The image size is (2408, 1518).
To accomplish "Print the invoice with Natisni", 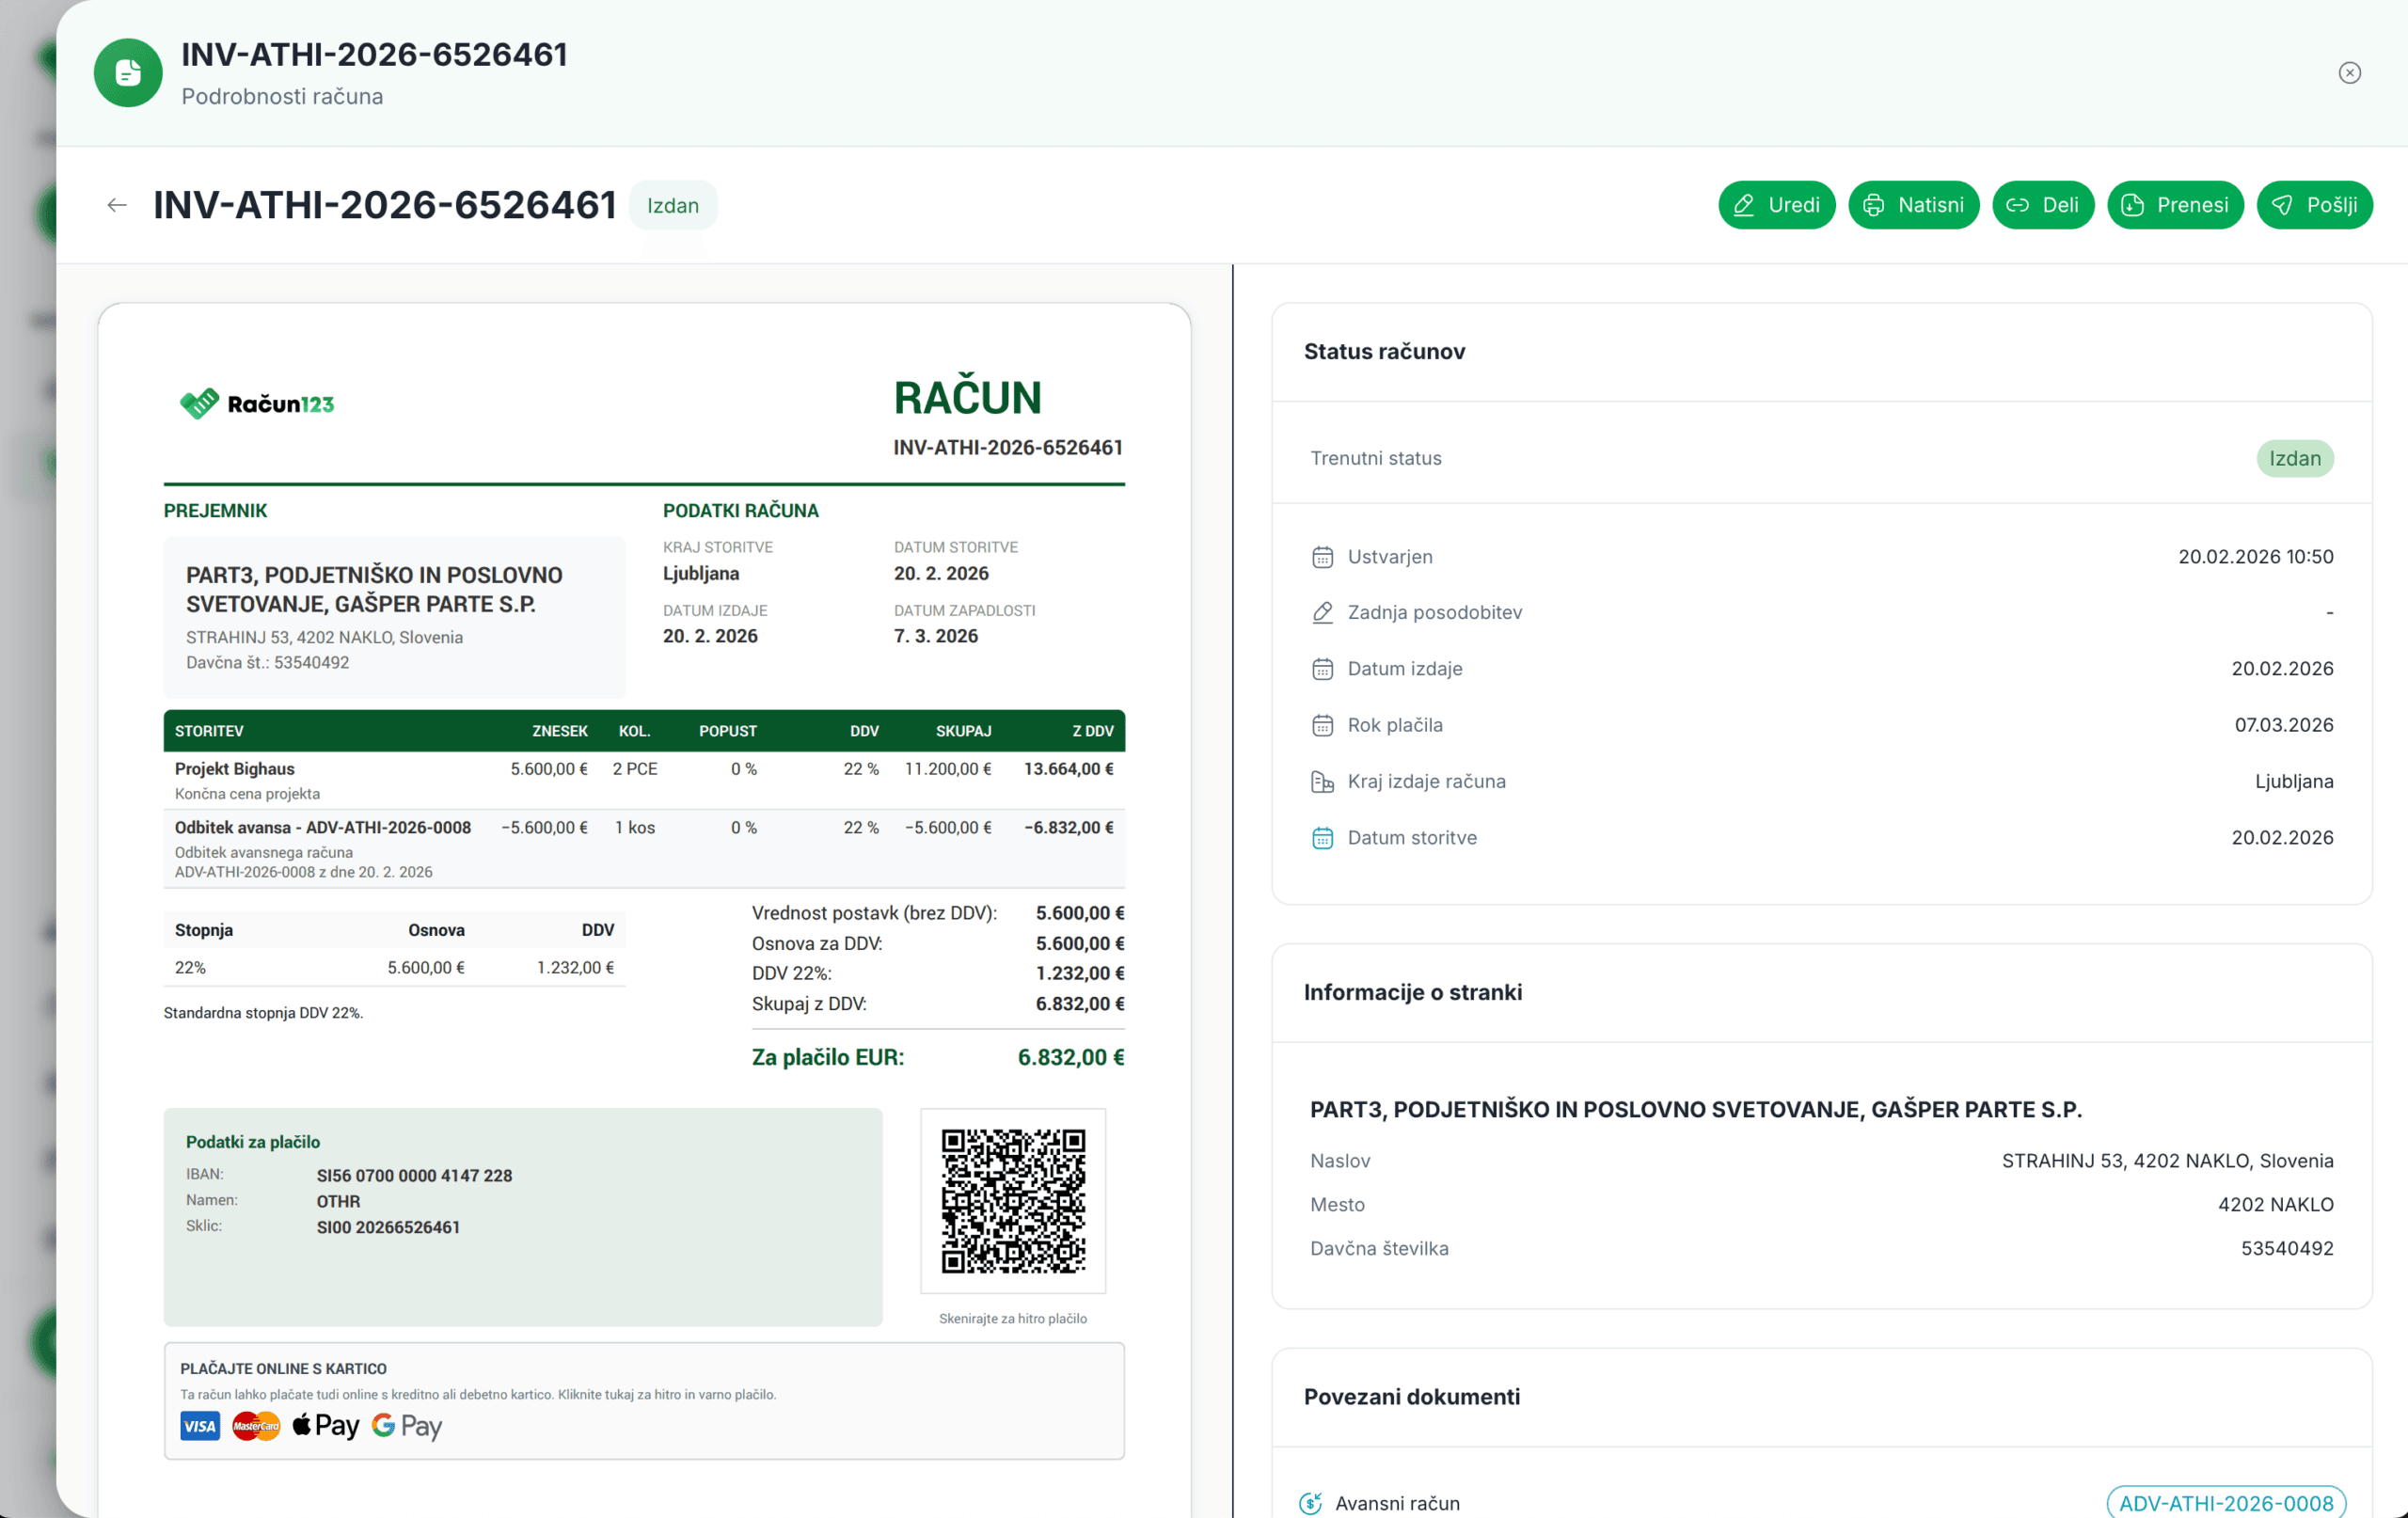I will (x=1913, y=205).
